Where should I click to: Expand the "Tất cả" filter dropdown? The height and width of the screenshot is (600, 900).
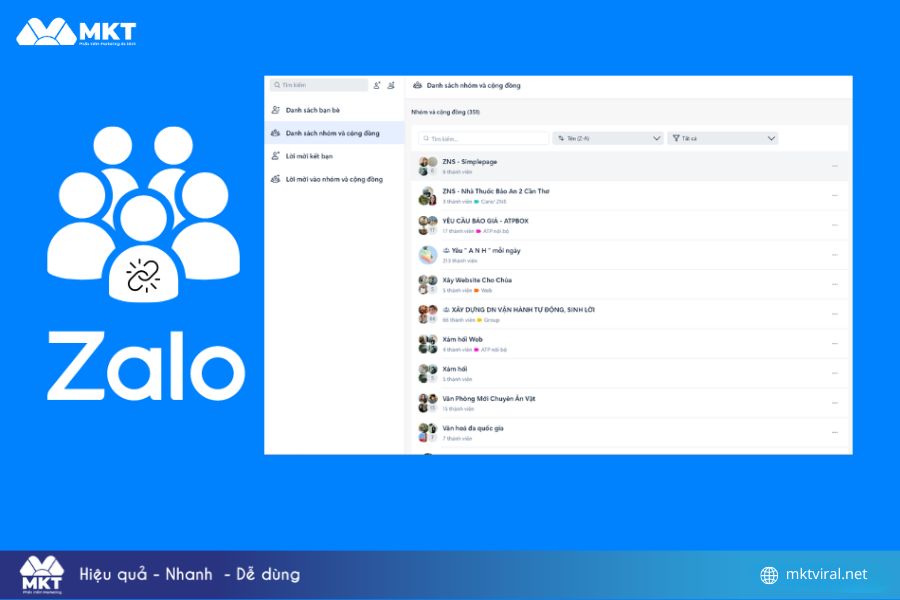[723, 138]
